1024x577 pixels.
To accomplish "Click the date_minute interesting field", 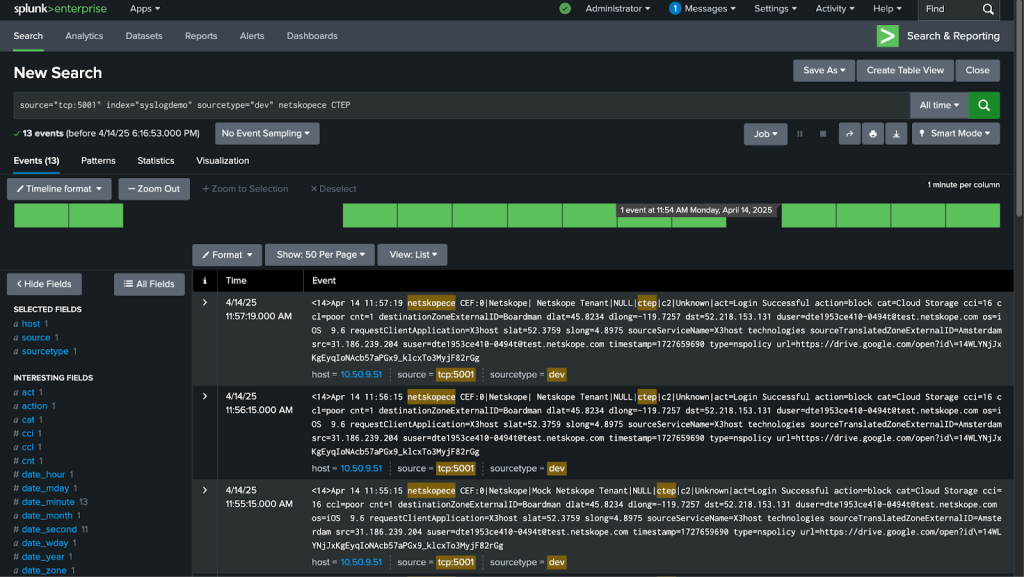I will tap(48, 502).
